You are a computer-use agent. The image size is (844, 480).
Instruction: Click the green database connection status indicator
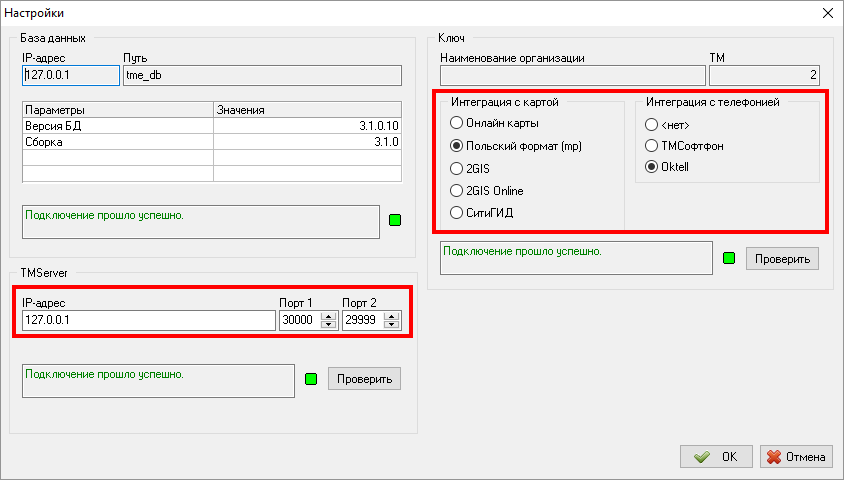[394, 220]
